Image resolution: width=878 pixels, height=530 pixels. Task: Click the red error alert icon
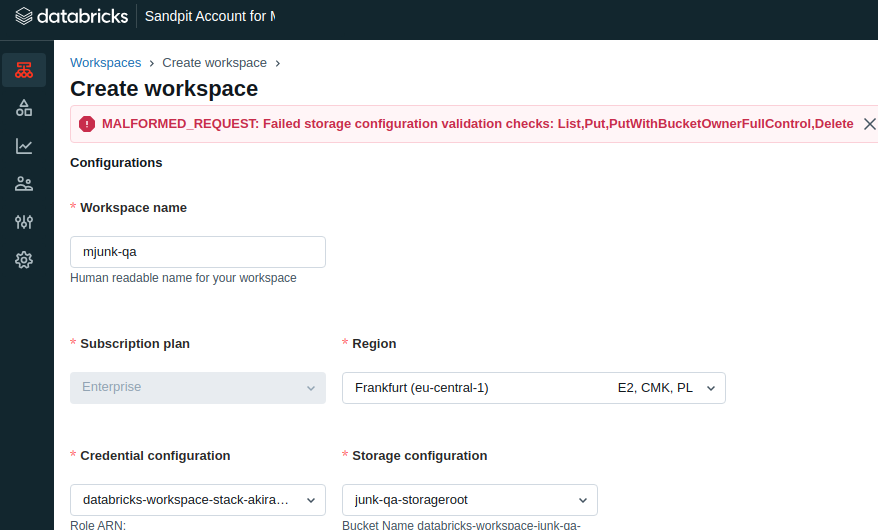pos(87,124)
